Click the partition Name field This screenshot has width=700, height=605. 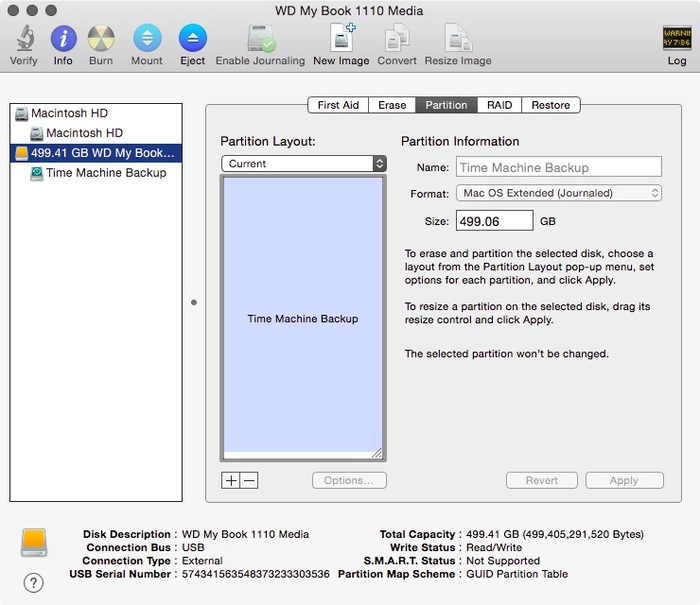pos(559,167)
